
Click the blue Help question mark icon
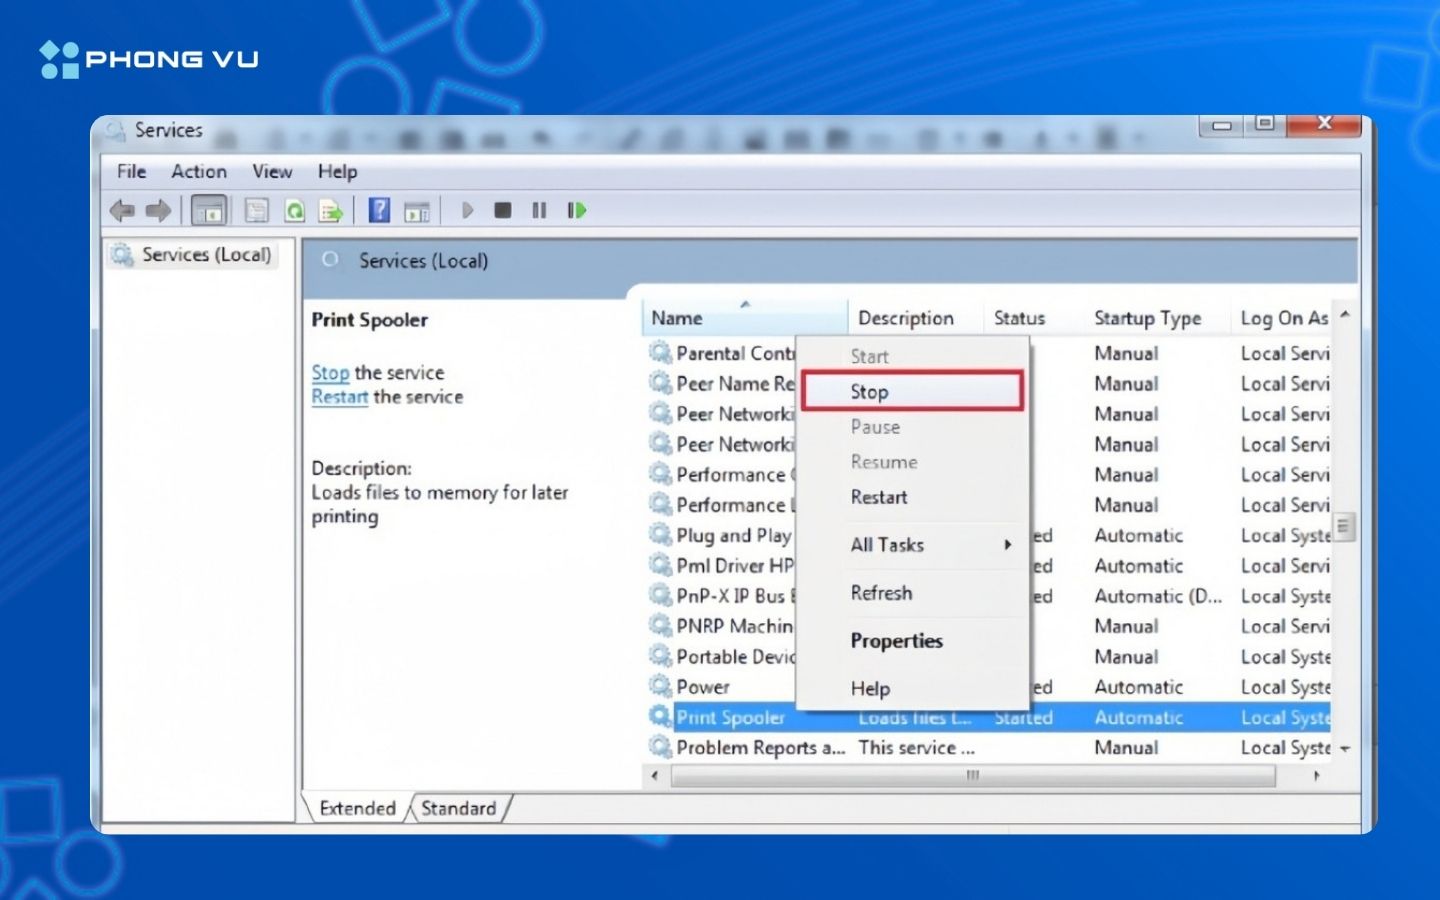(379, 210)
